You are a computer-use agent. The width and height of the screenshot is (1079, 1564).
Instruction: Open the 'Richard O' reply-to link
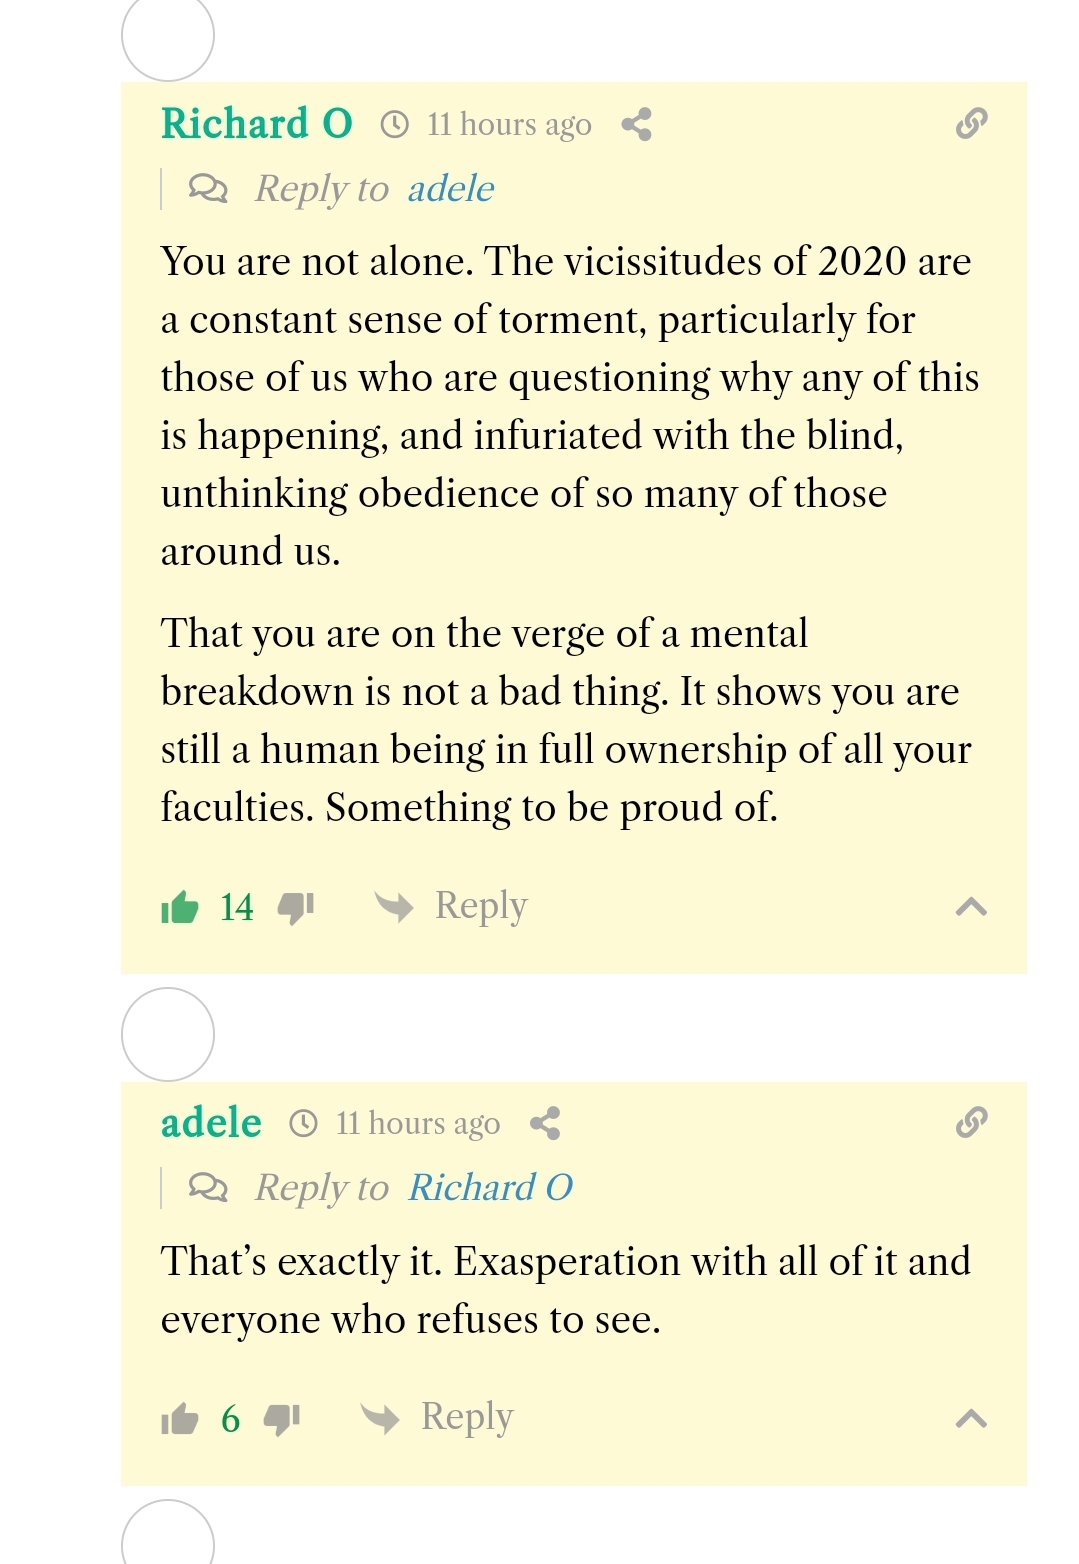(490, 1187)
